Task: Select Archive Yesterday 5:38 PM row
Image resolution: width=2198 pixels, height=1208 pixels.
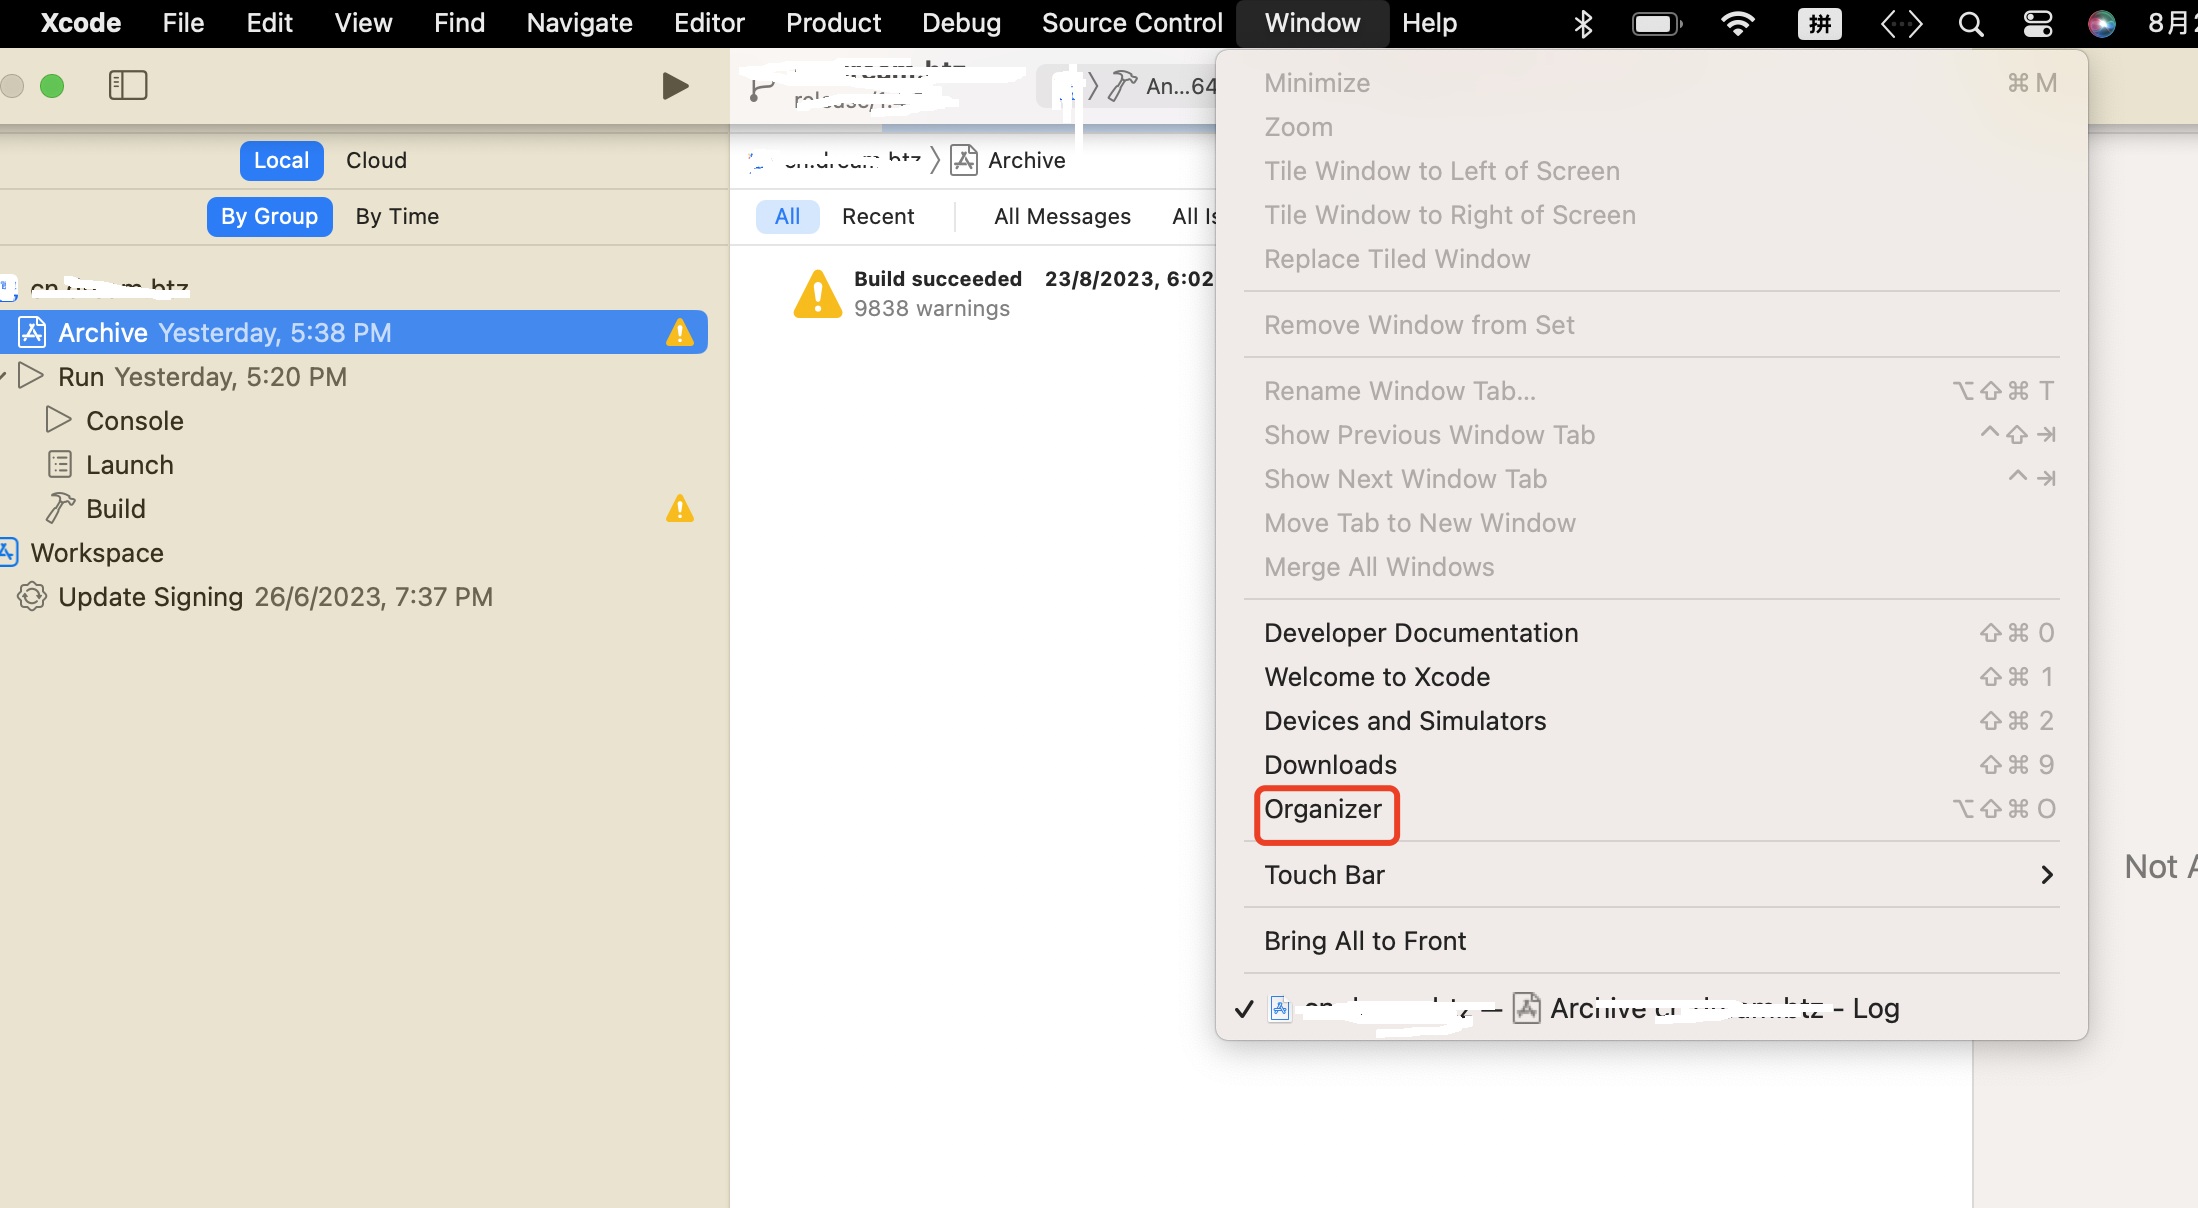Action: [354, 332]
